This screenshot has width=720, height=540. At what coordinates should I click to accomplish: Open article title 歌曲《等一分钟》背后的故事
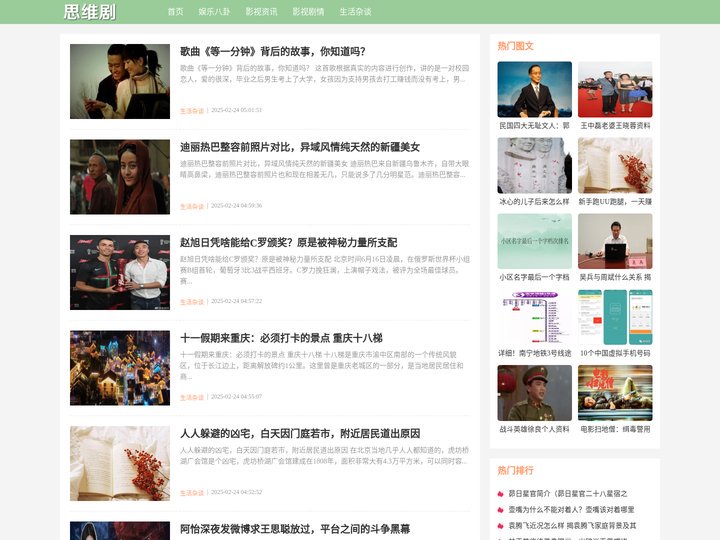pyautogui.click(x=273, y=51)
